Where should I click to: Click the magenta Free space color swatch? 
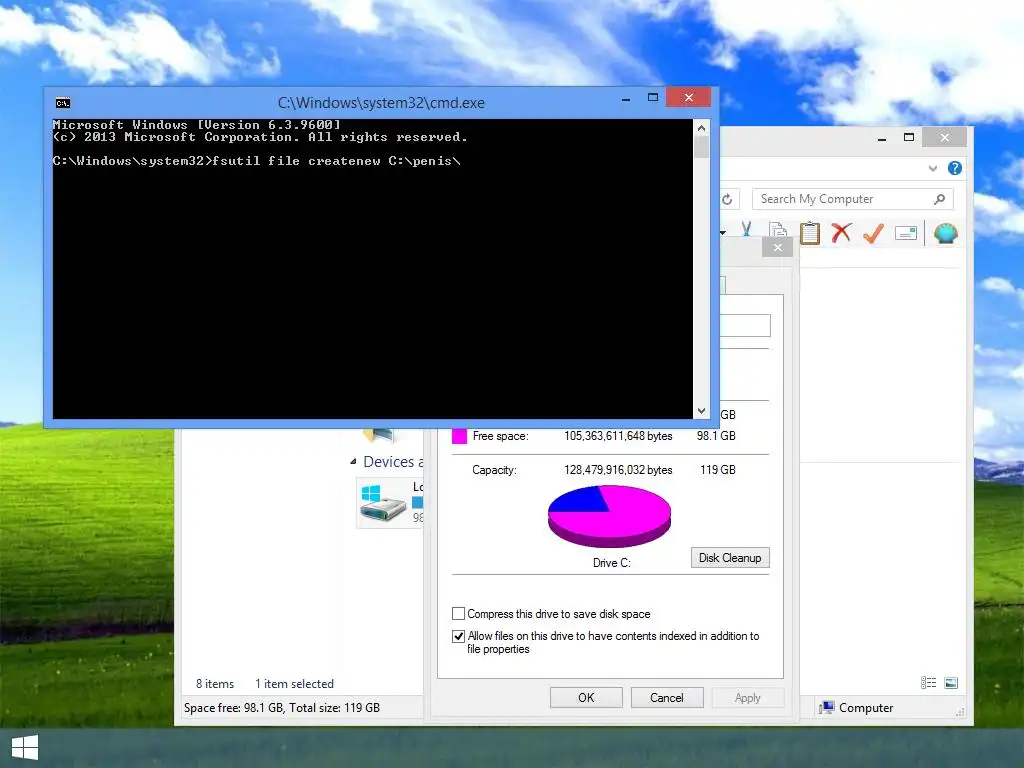(459, 436)
